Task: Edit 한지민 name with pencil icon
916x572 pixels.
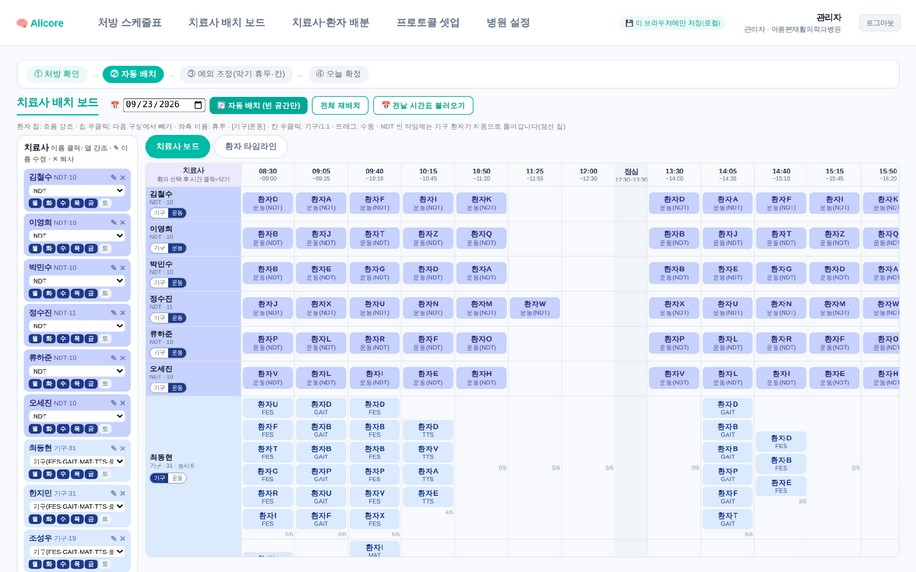Action: pos(113,493)
